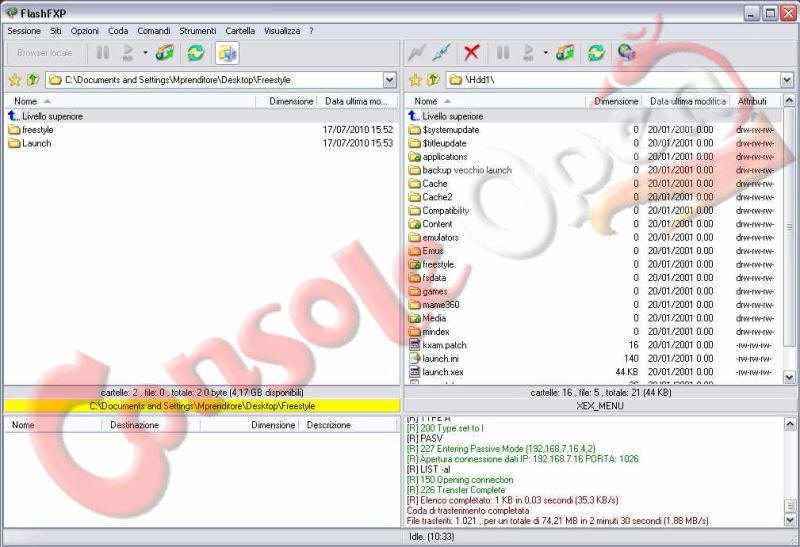Open dropdown arrow beside remote transfer icon
The height and width of the screenshot is (547, 800).
click(545, 53)
